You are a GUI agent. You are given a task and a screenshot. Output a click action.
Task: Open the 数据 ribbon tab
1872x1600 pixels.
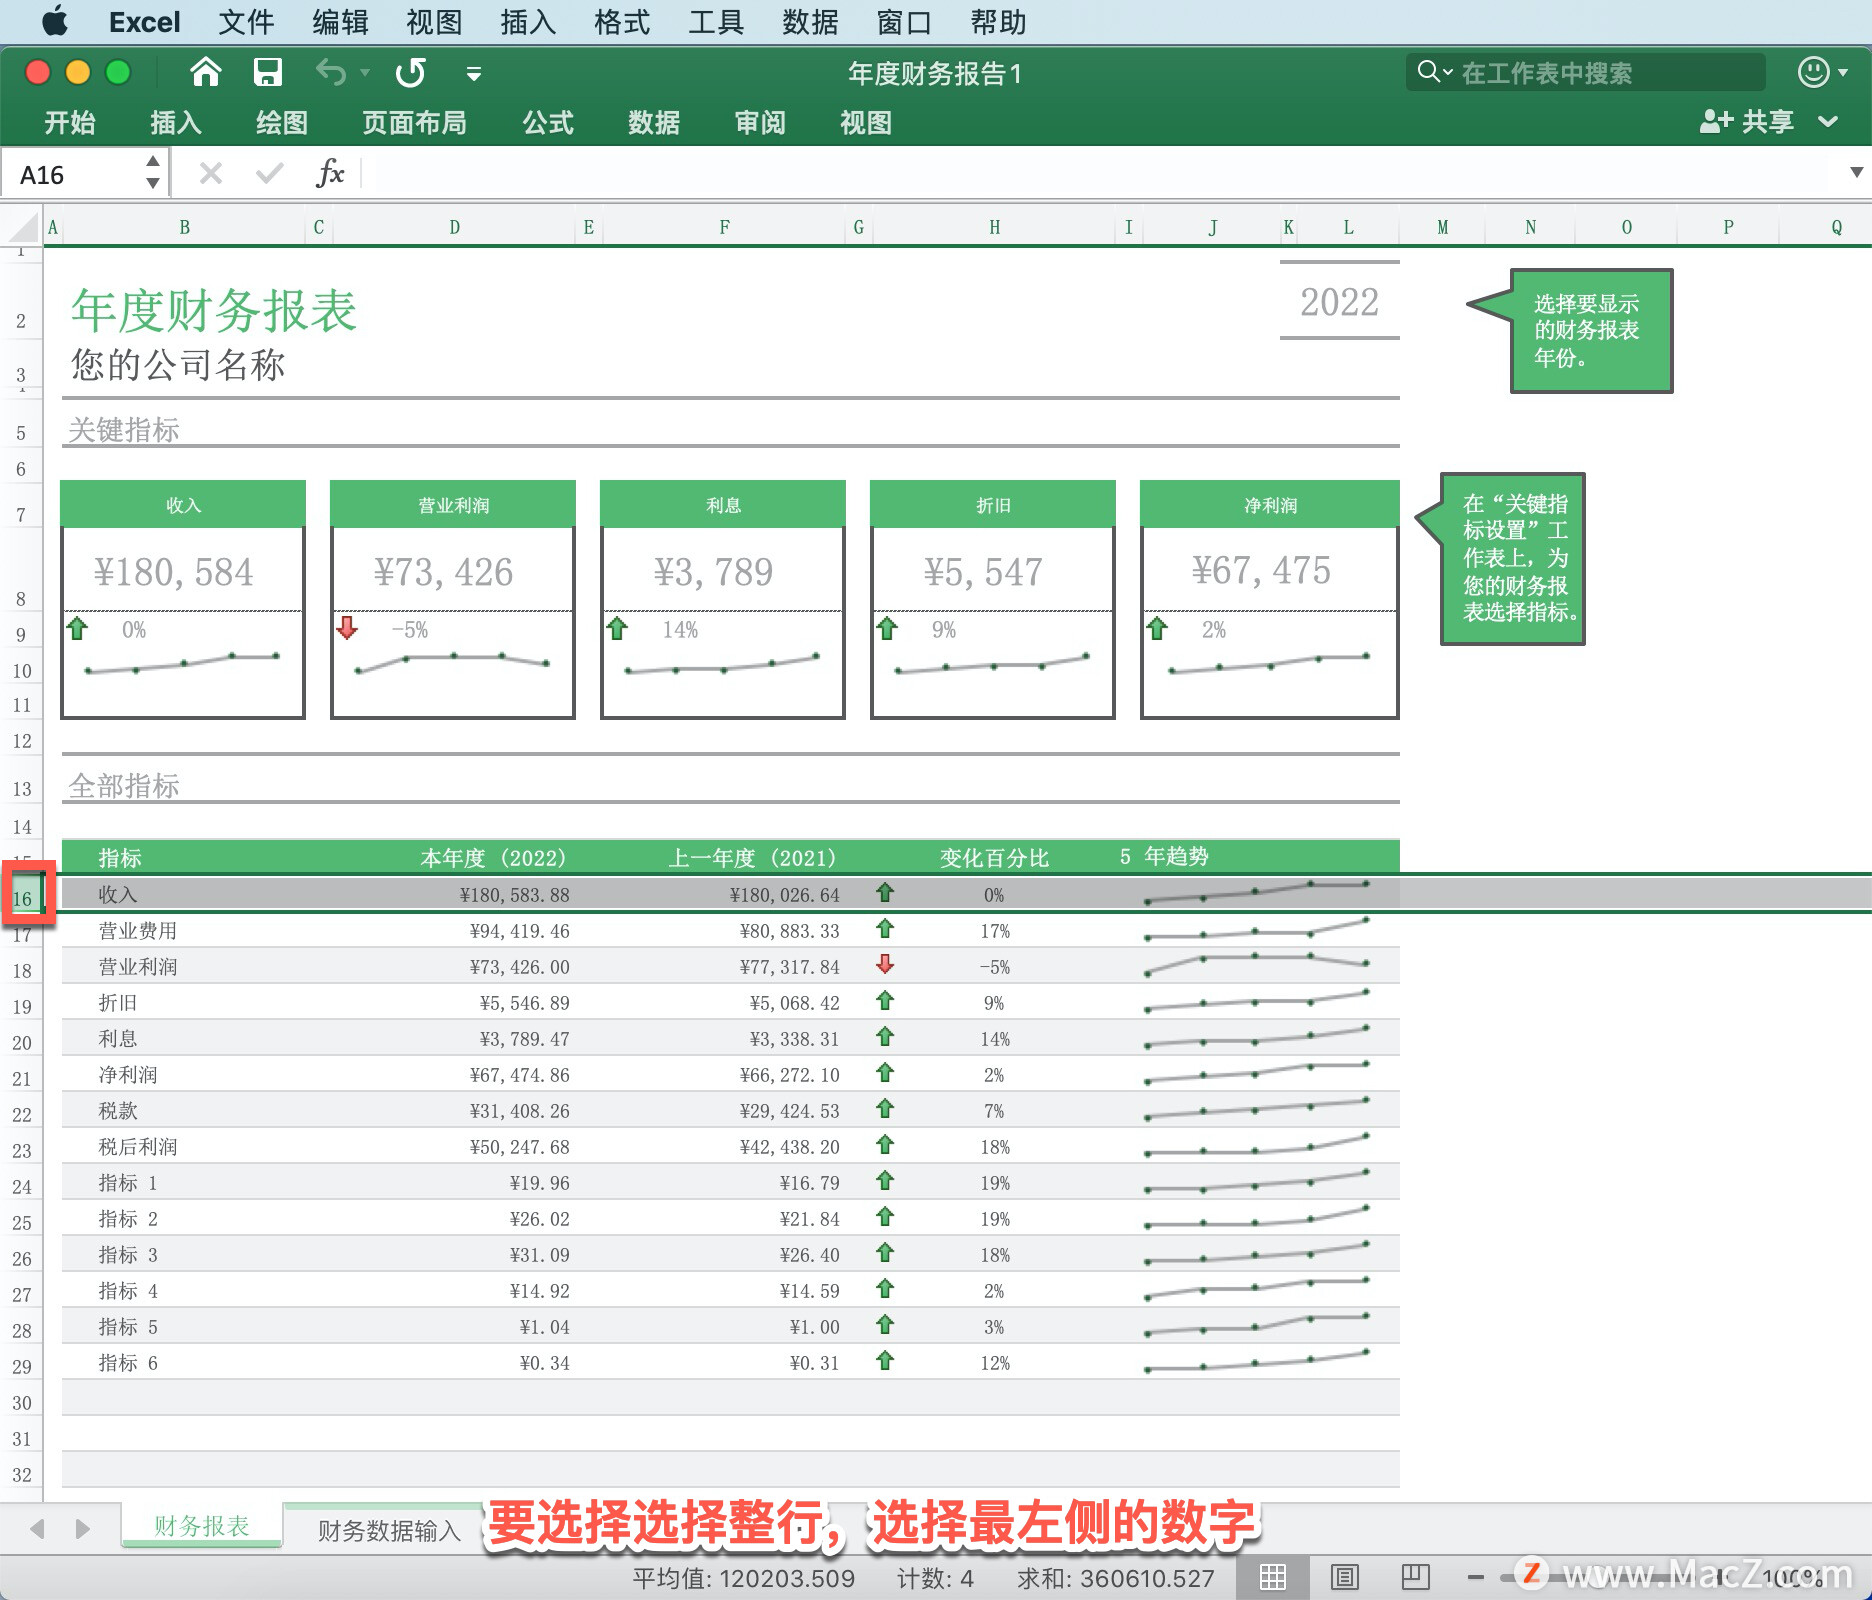[654, 123]
